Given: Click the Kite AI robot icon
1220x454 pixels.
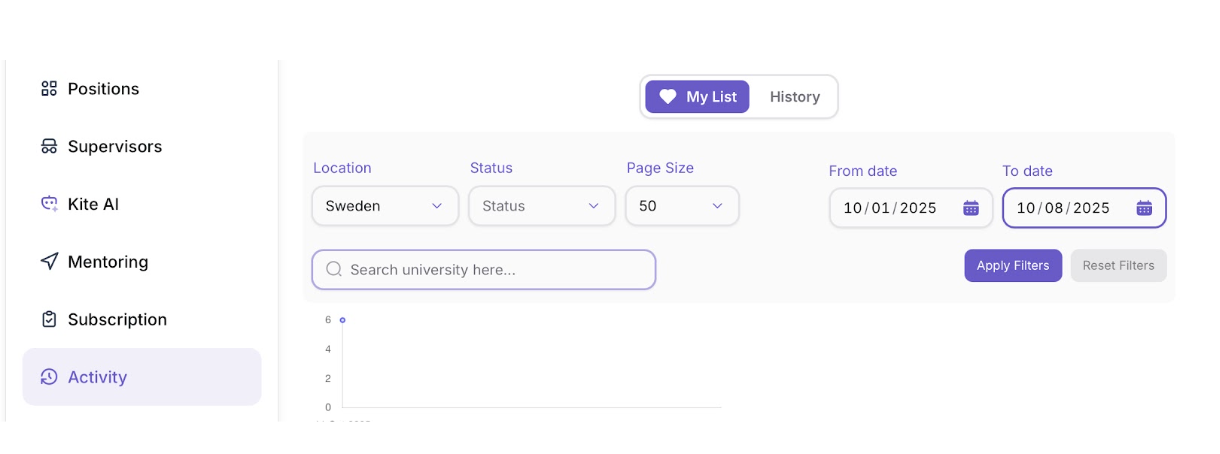Looking at the screenshot, I should tap(49, 204).
